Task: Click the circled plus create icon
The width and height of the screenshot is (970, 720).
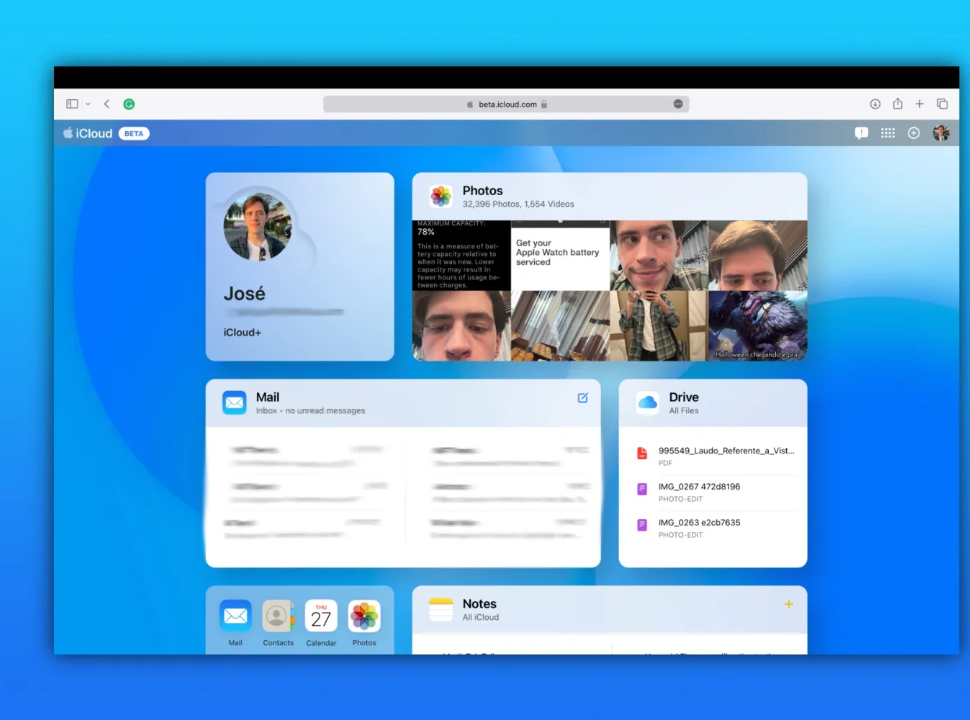Action: pyautogui.click(x=914, y=133)
